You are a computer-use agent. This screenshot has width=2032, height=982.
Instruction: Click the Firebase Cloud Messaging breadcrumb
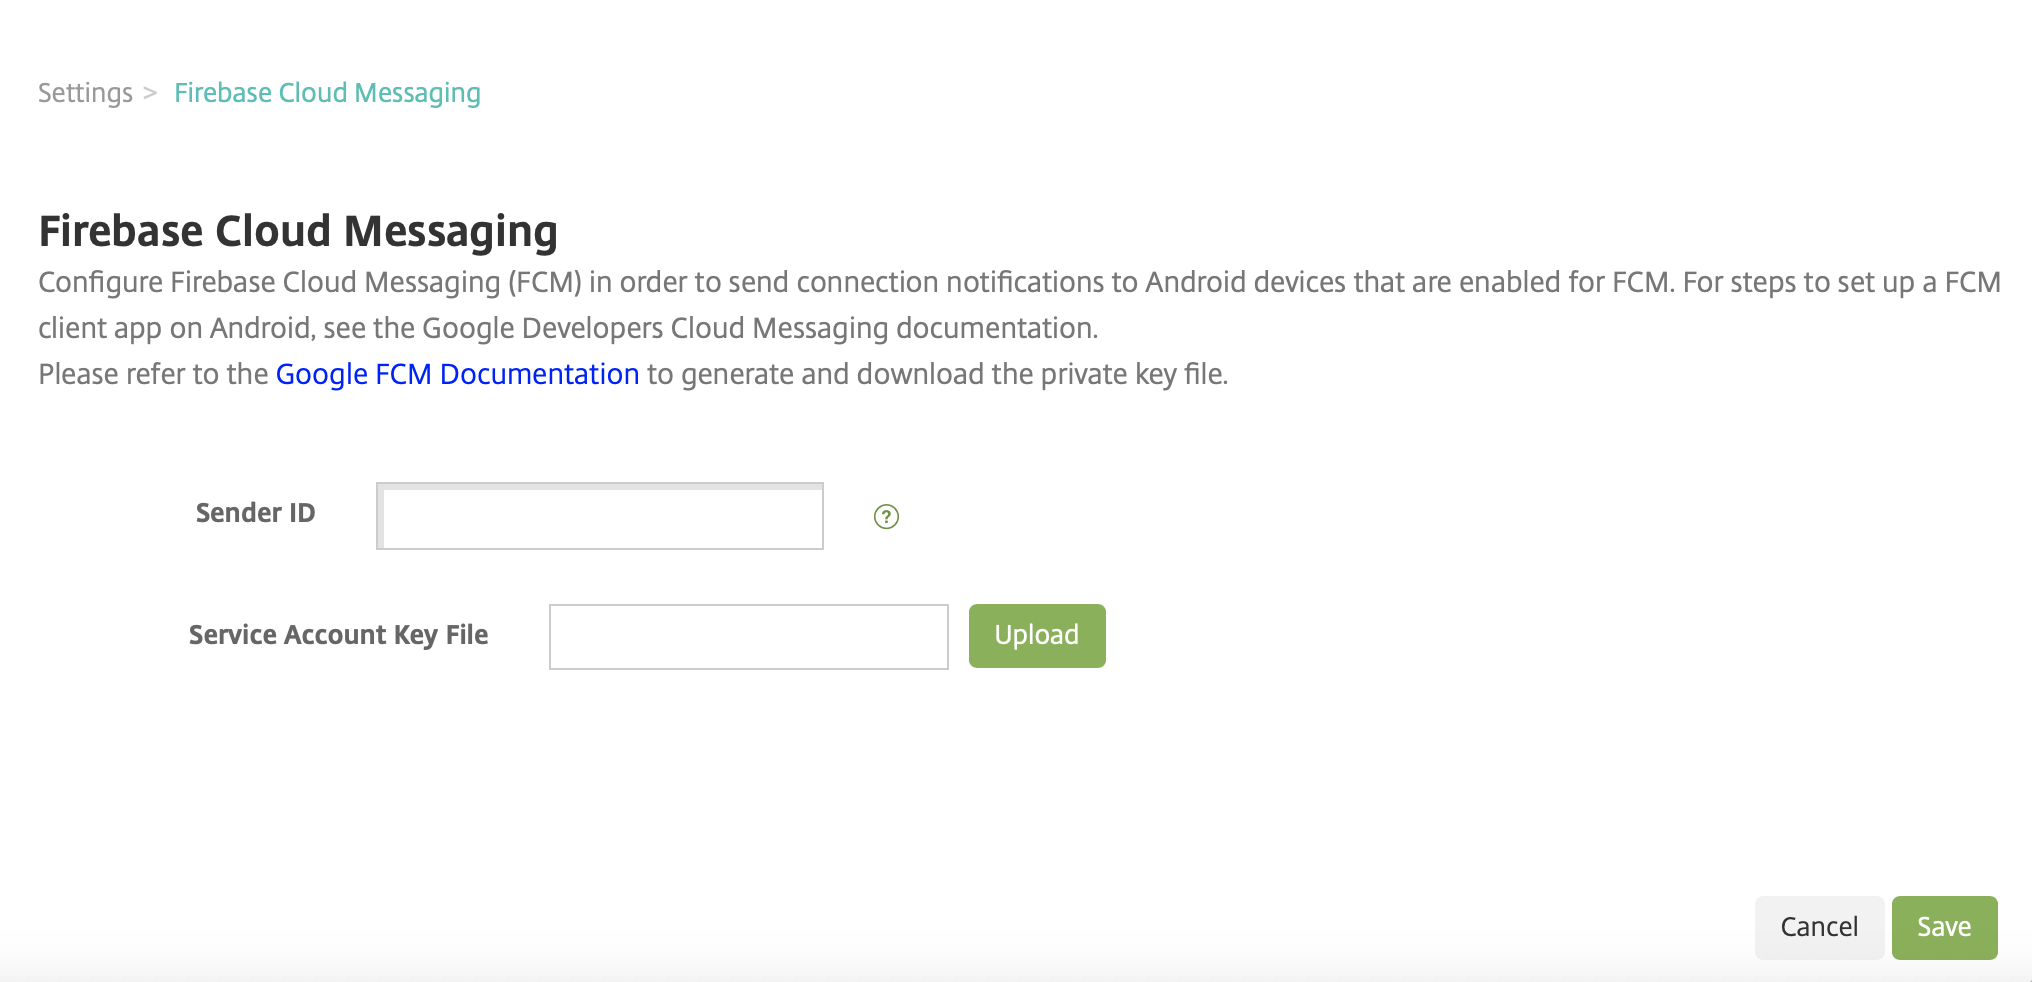tap(327, 93)
